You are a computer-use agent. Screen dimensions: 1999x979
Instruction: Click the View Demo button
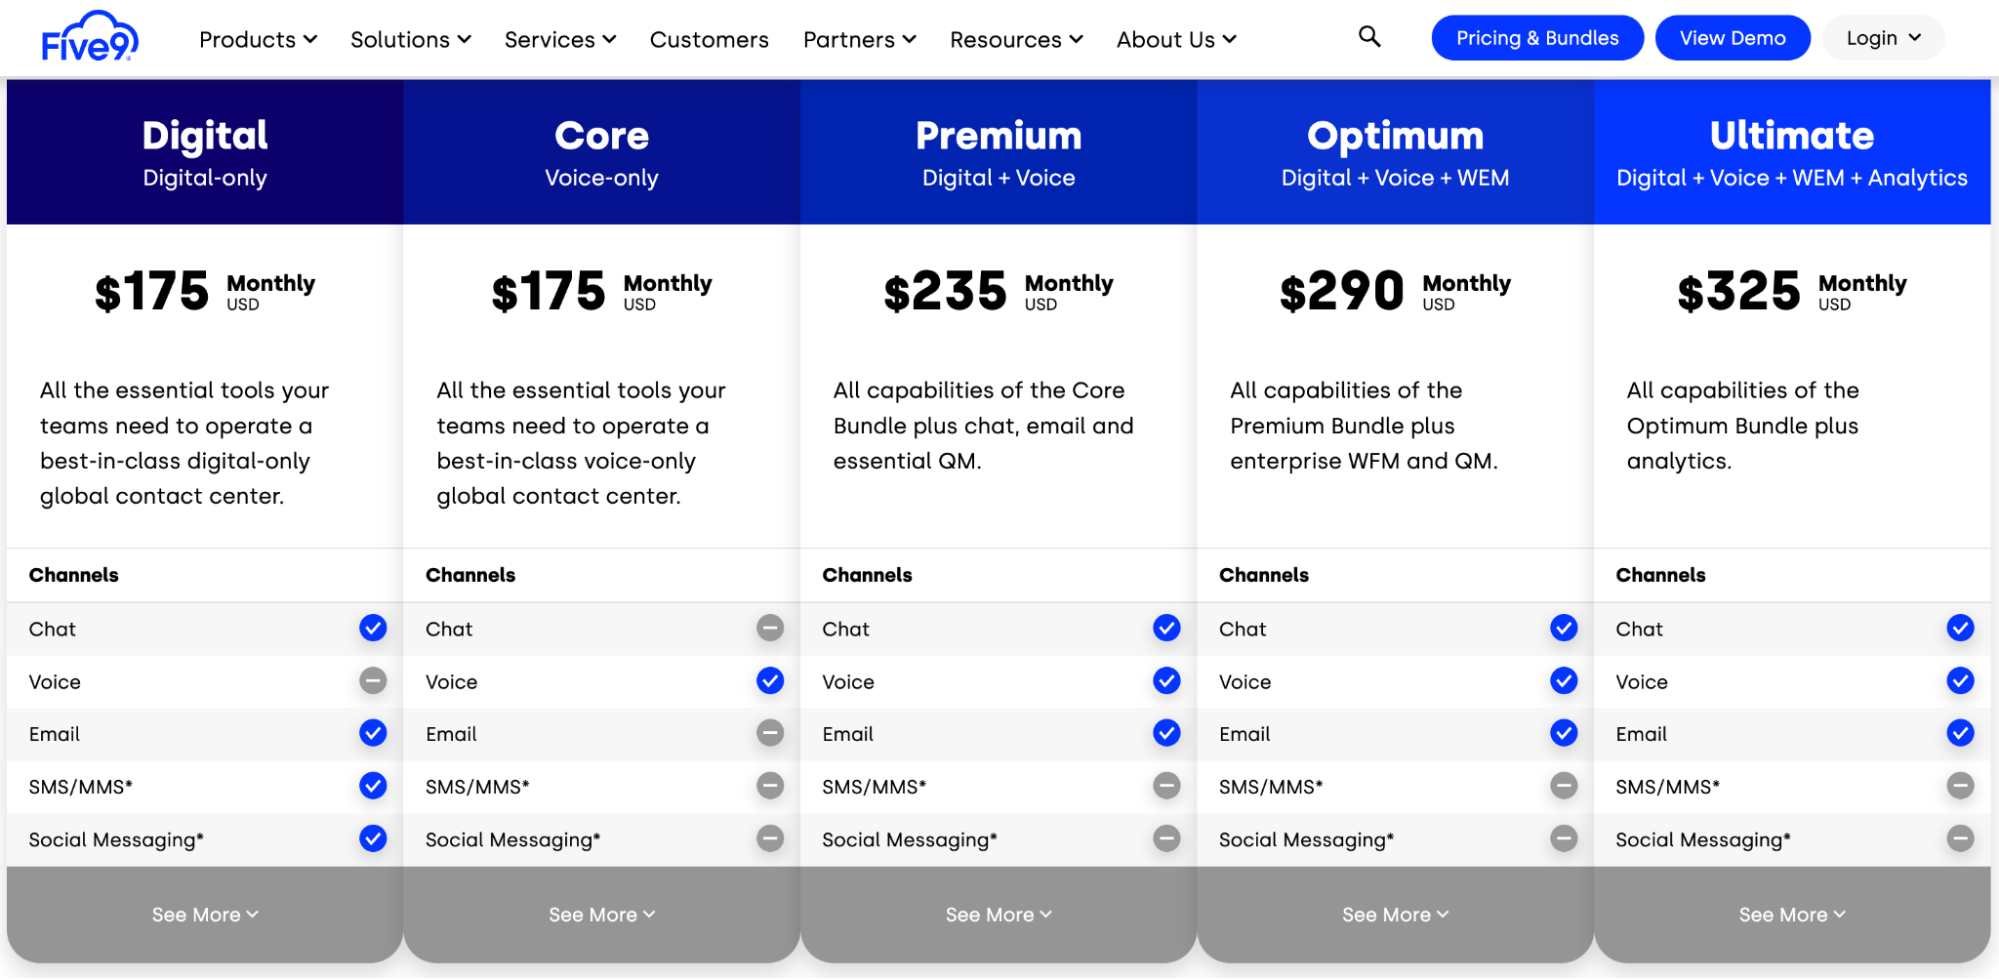click(x=1732, y=38)
